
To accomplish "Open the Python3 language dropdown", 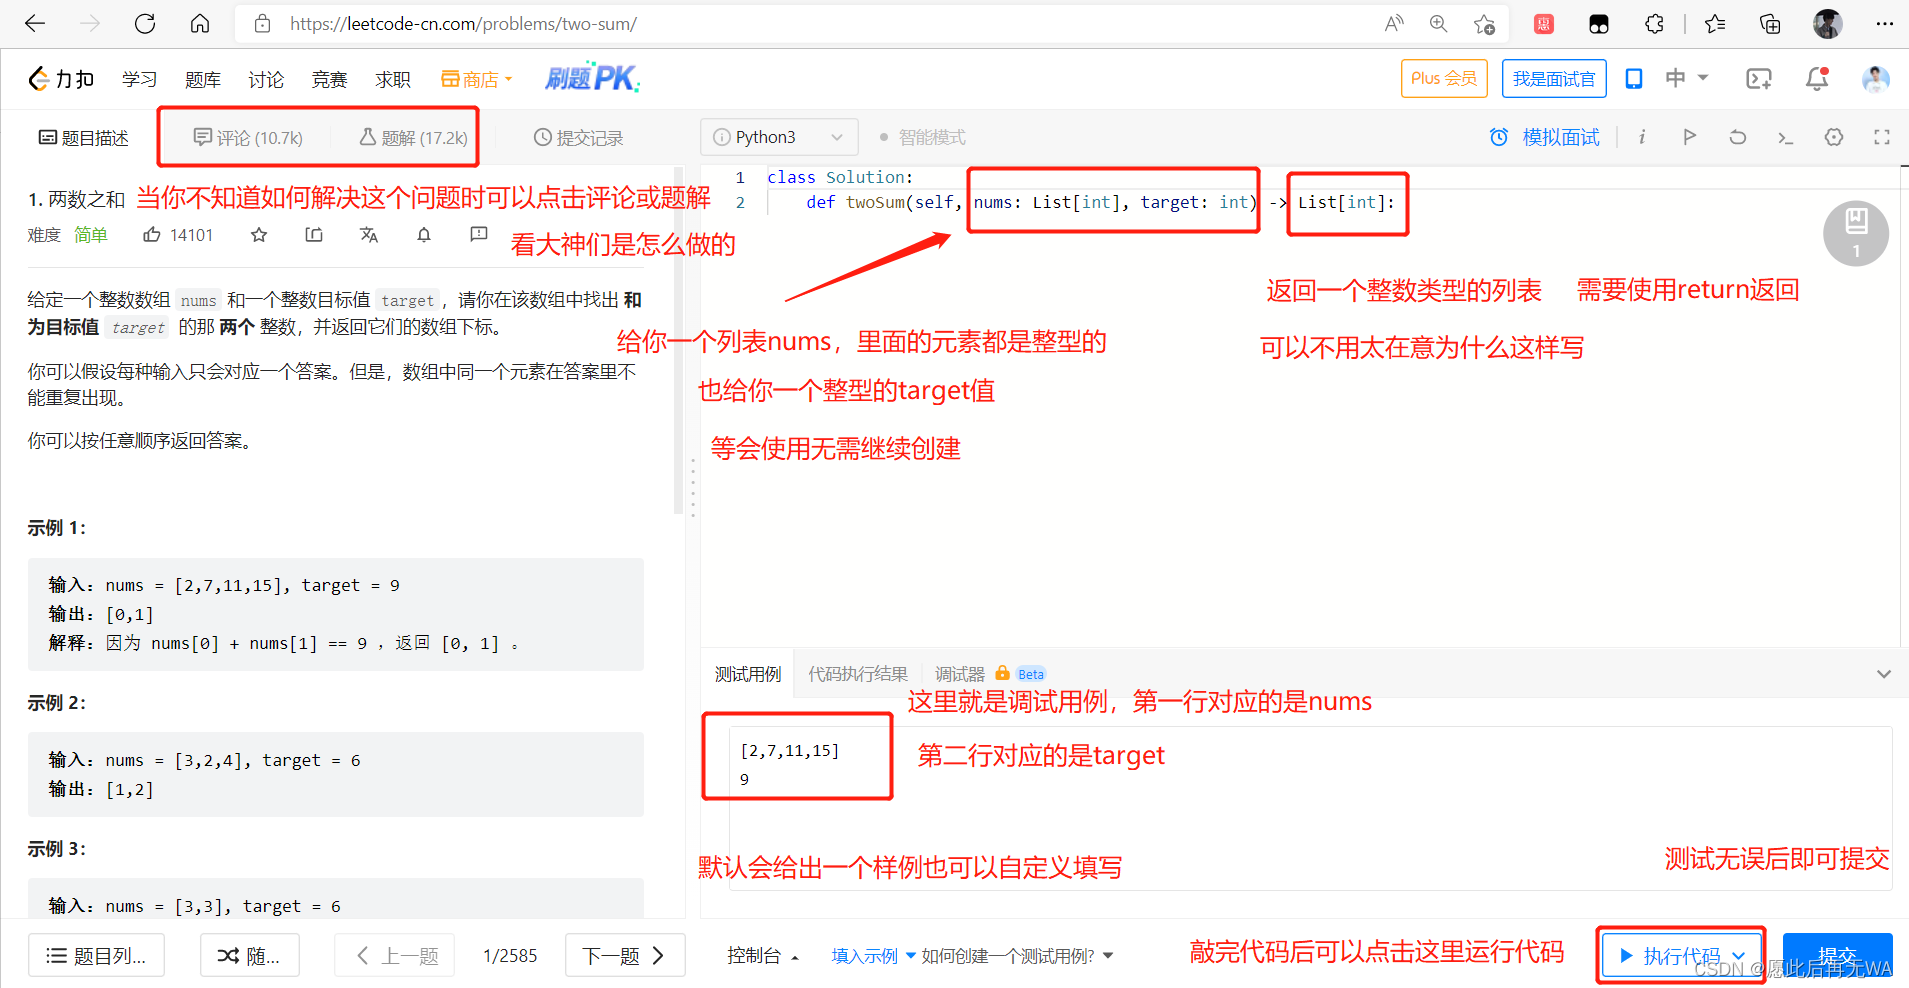I will [x=779, y=137].
